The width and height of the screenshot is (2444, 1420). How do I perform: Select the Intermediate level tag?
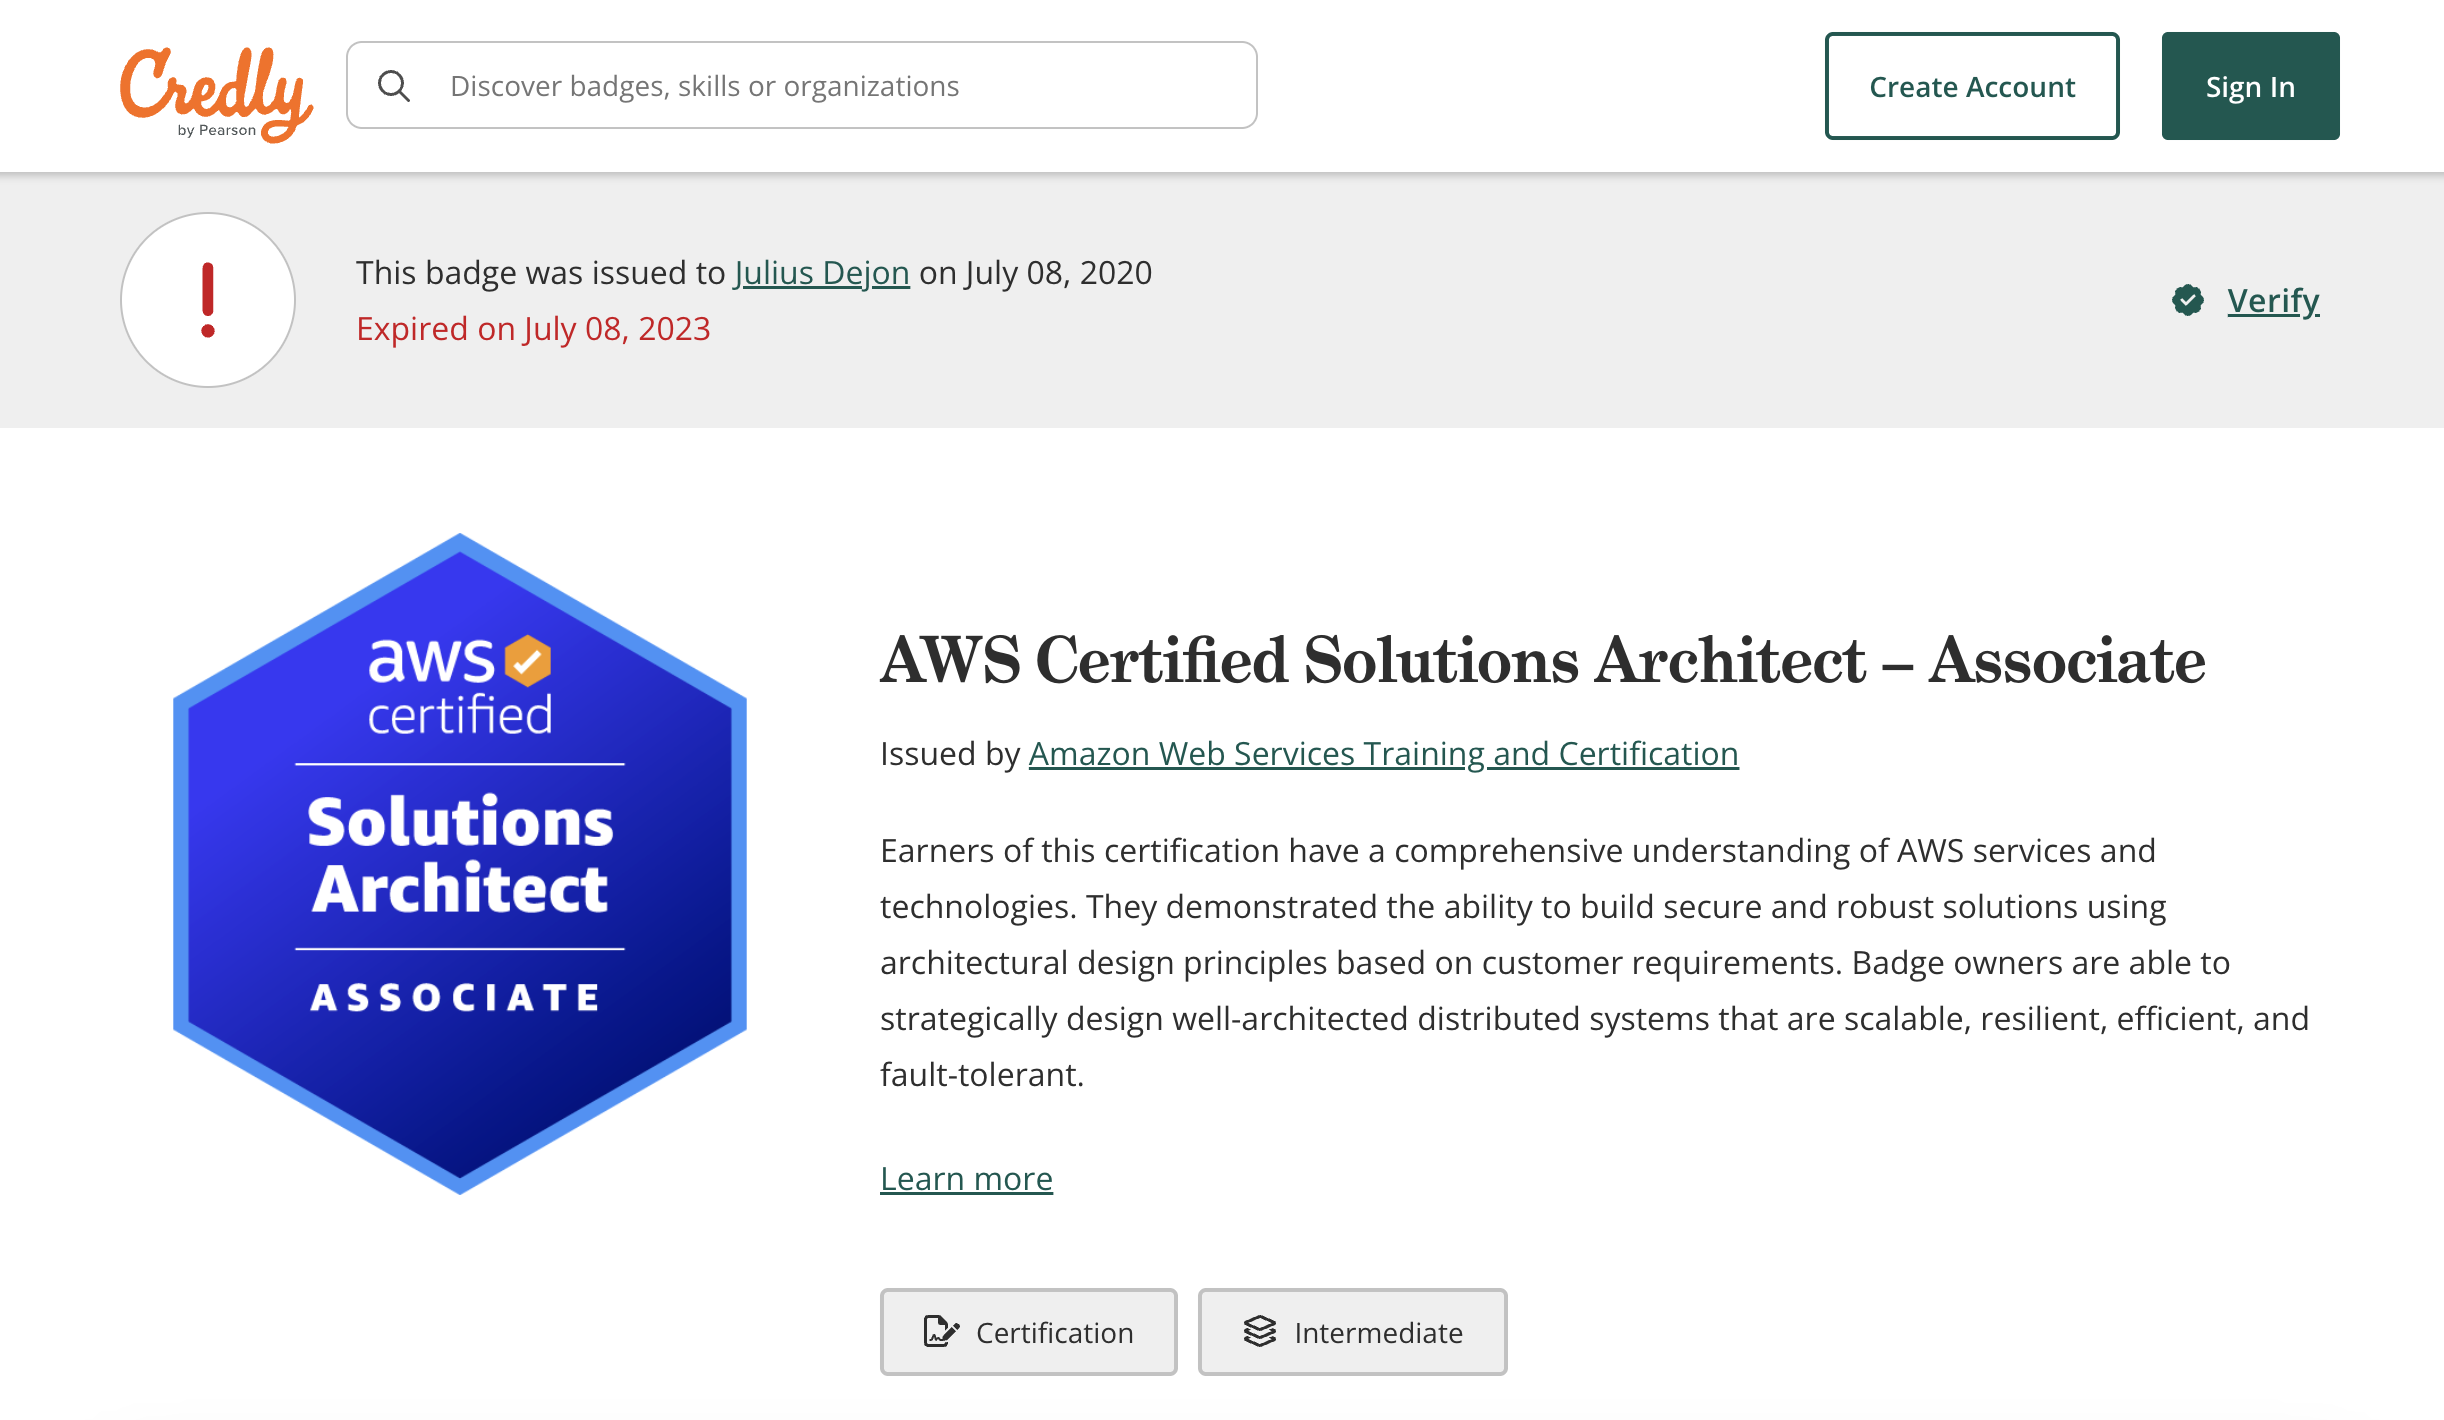1352,1331
